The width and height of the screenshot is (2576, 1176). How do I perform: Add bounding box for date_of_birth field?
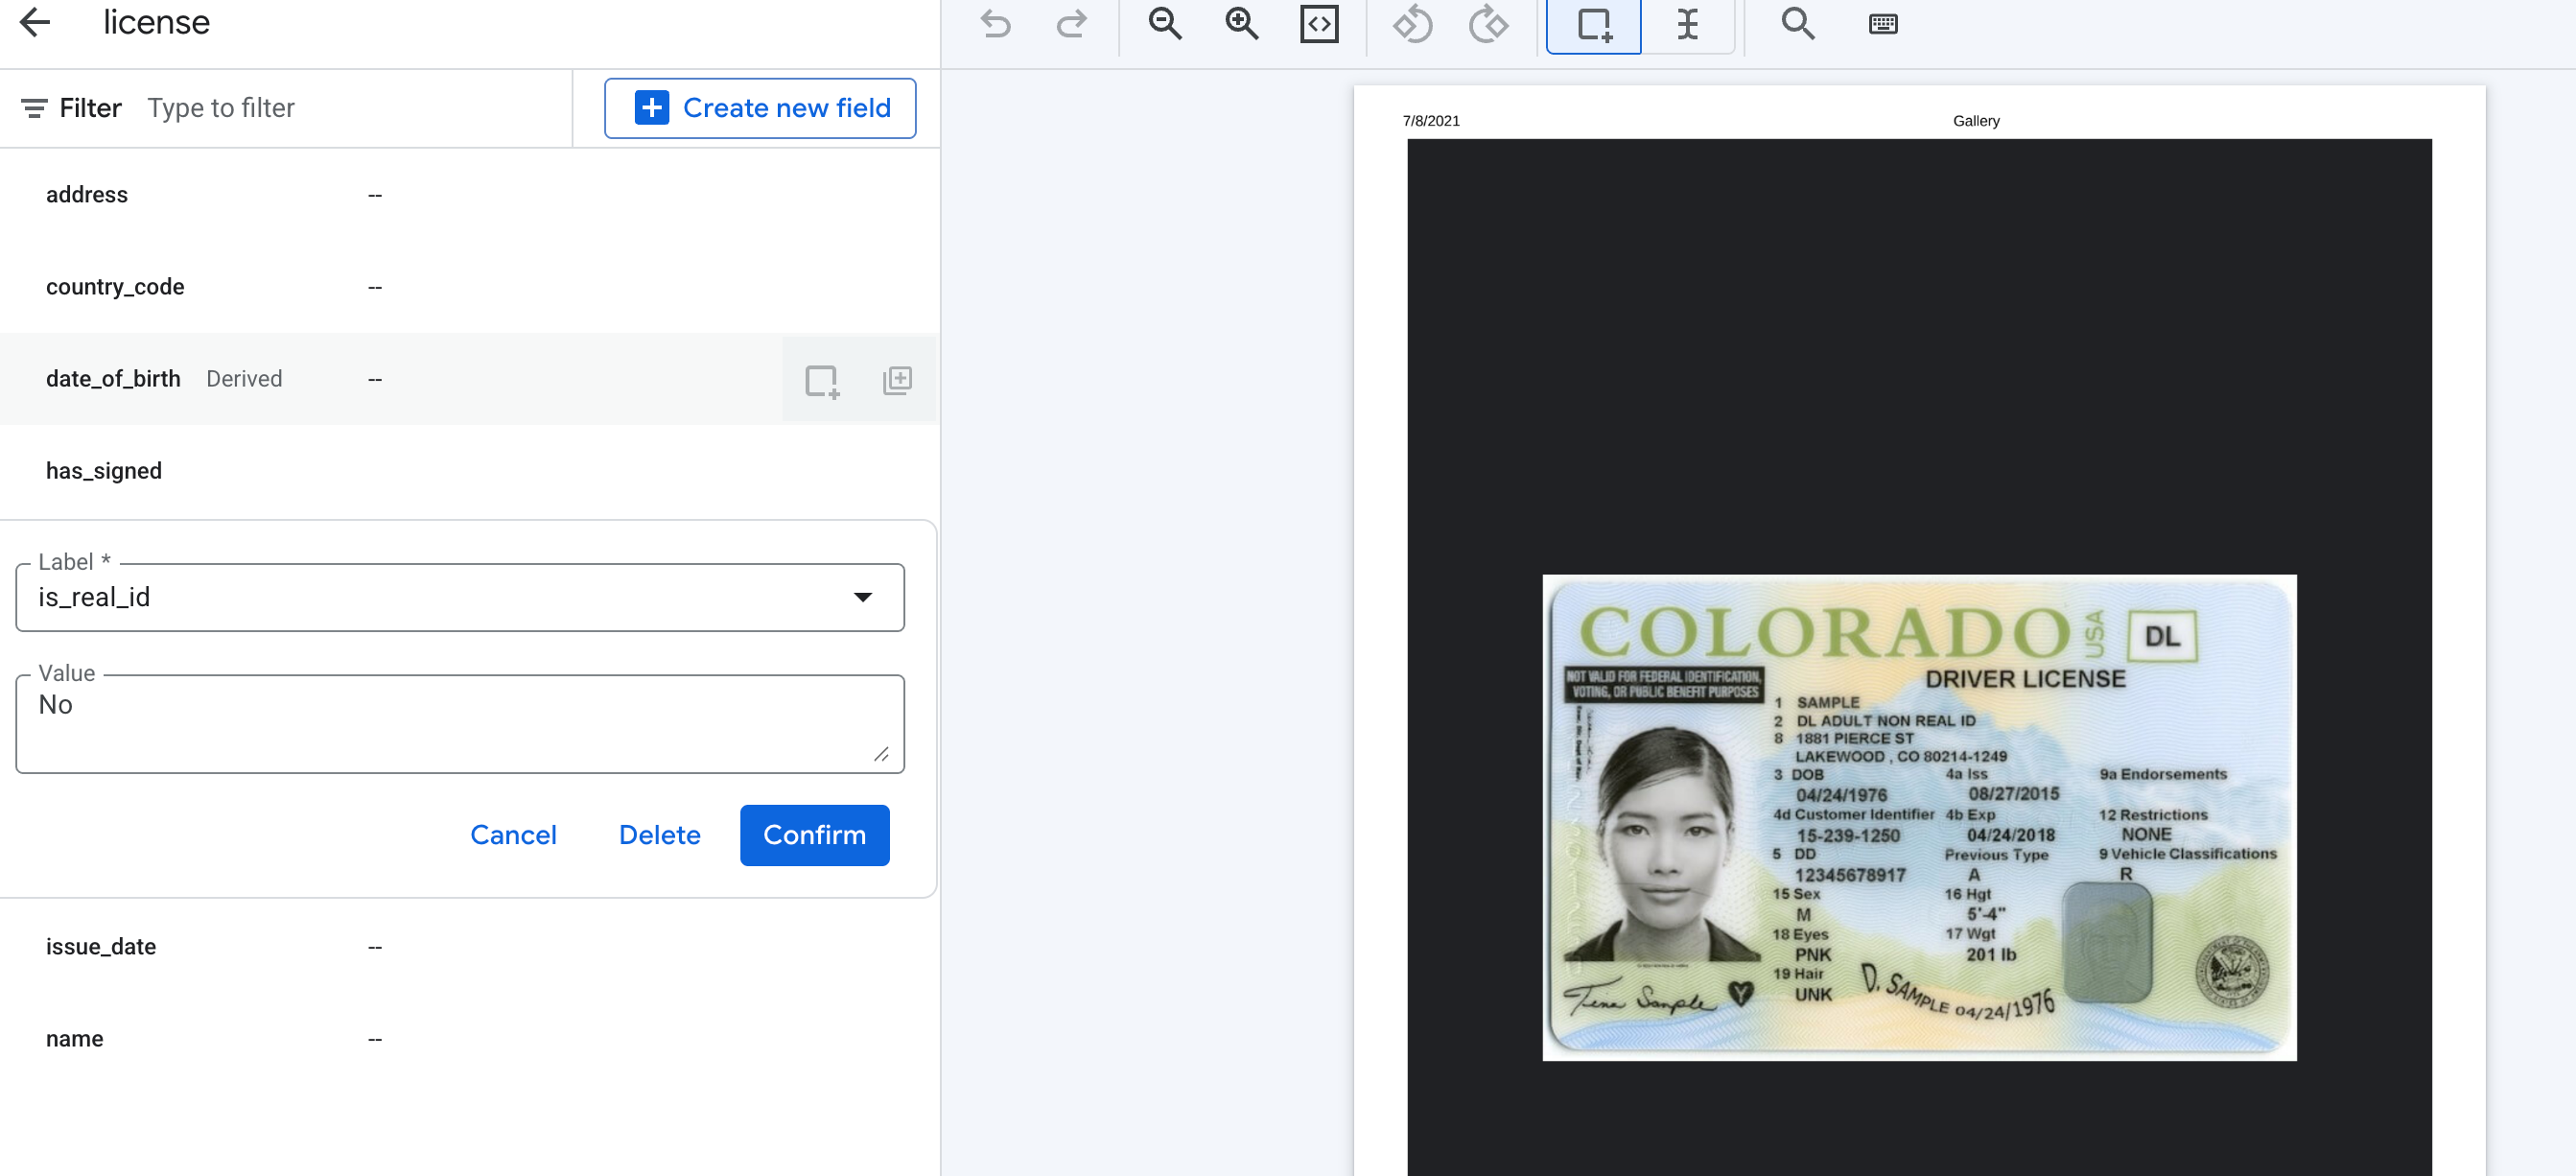[x=821, y=379]
